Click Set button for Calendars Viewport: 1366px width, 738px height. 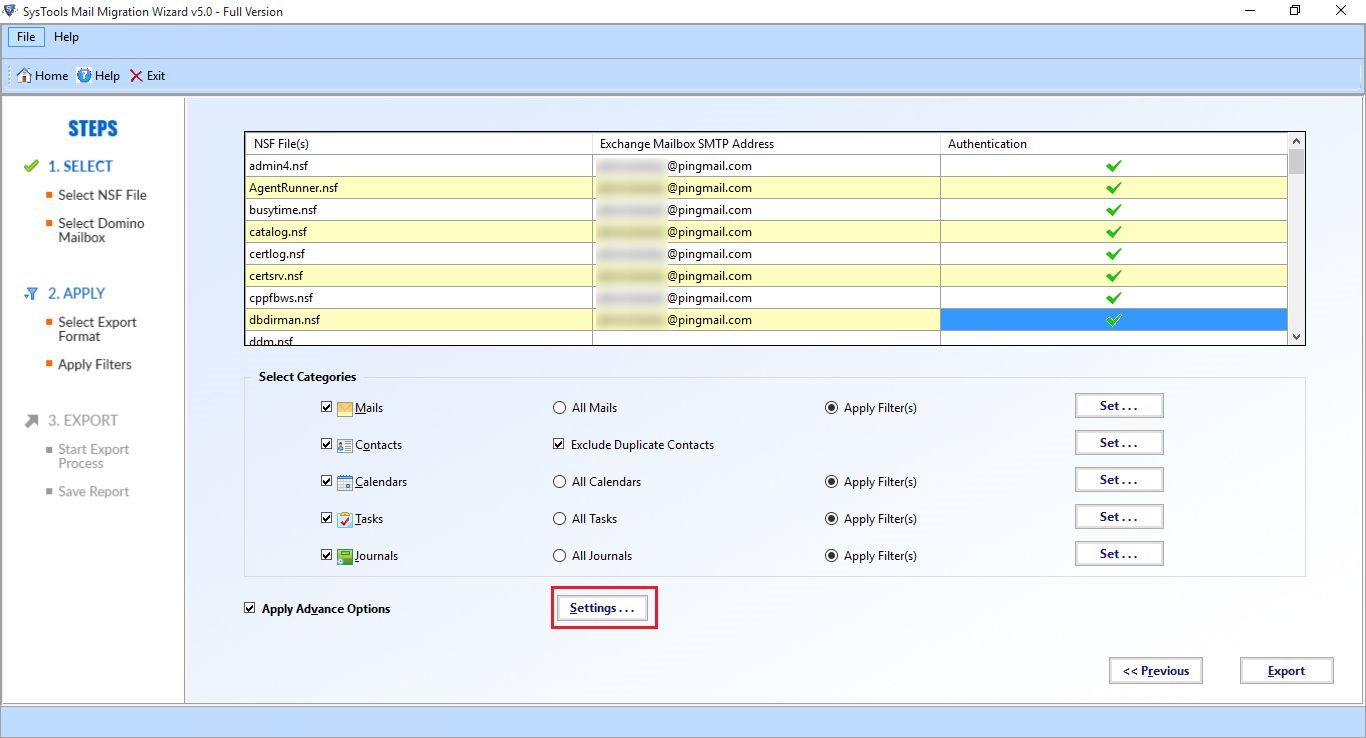[x=1119, y=480]
